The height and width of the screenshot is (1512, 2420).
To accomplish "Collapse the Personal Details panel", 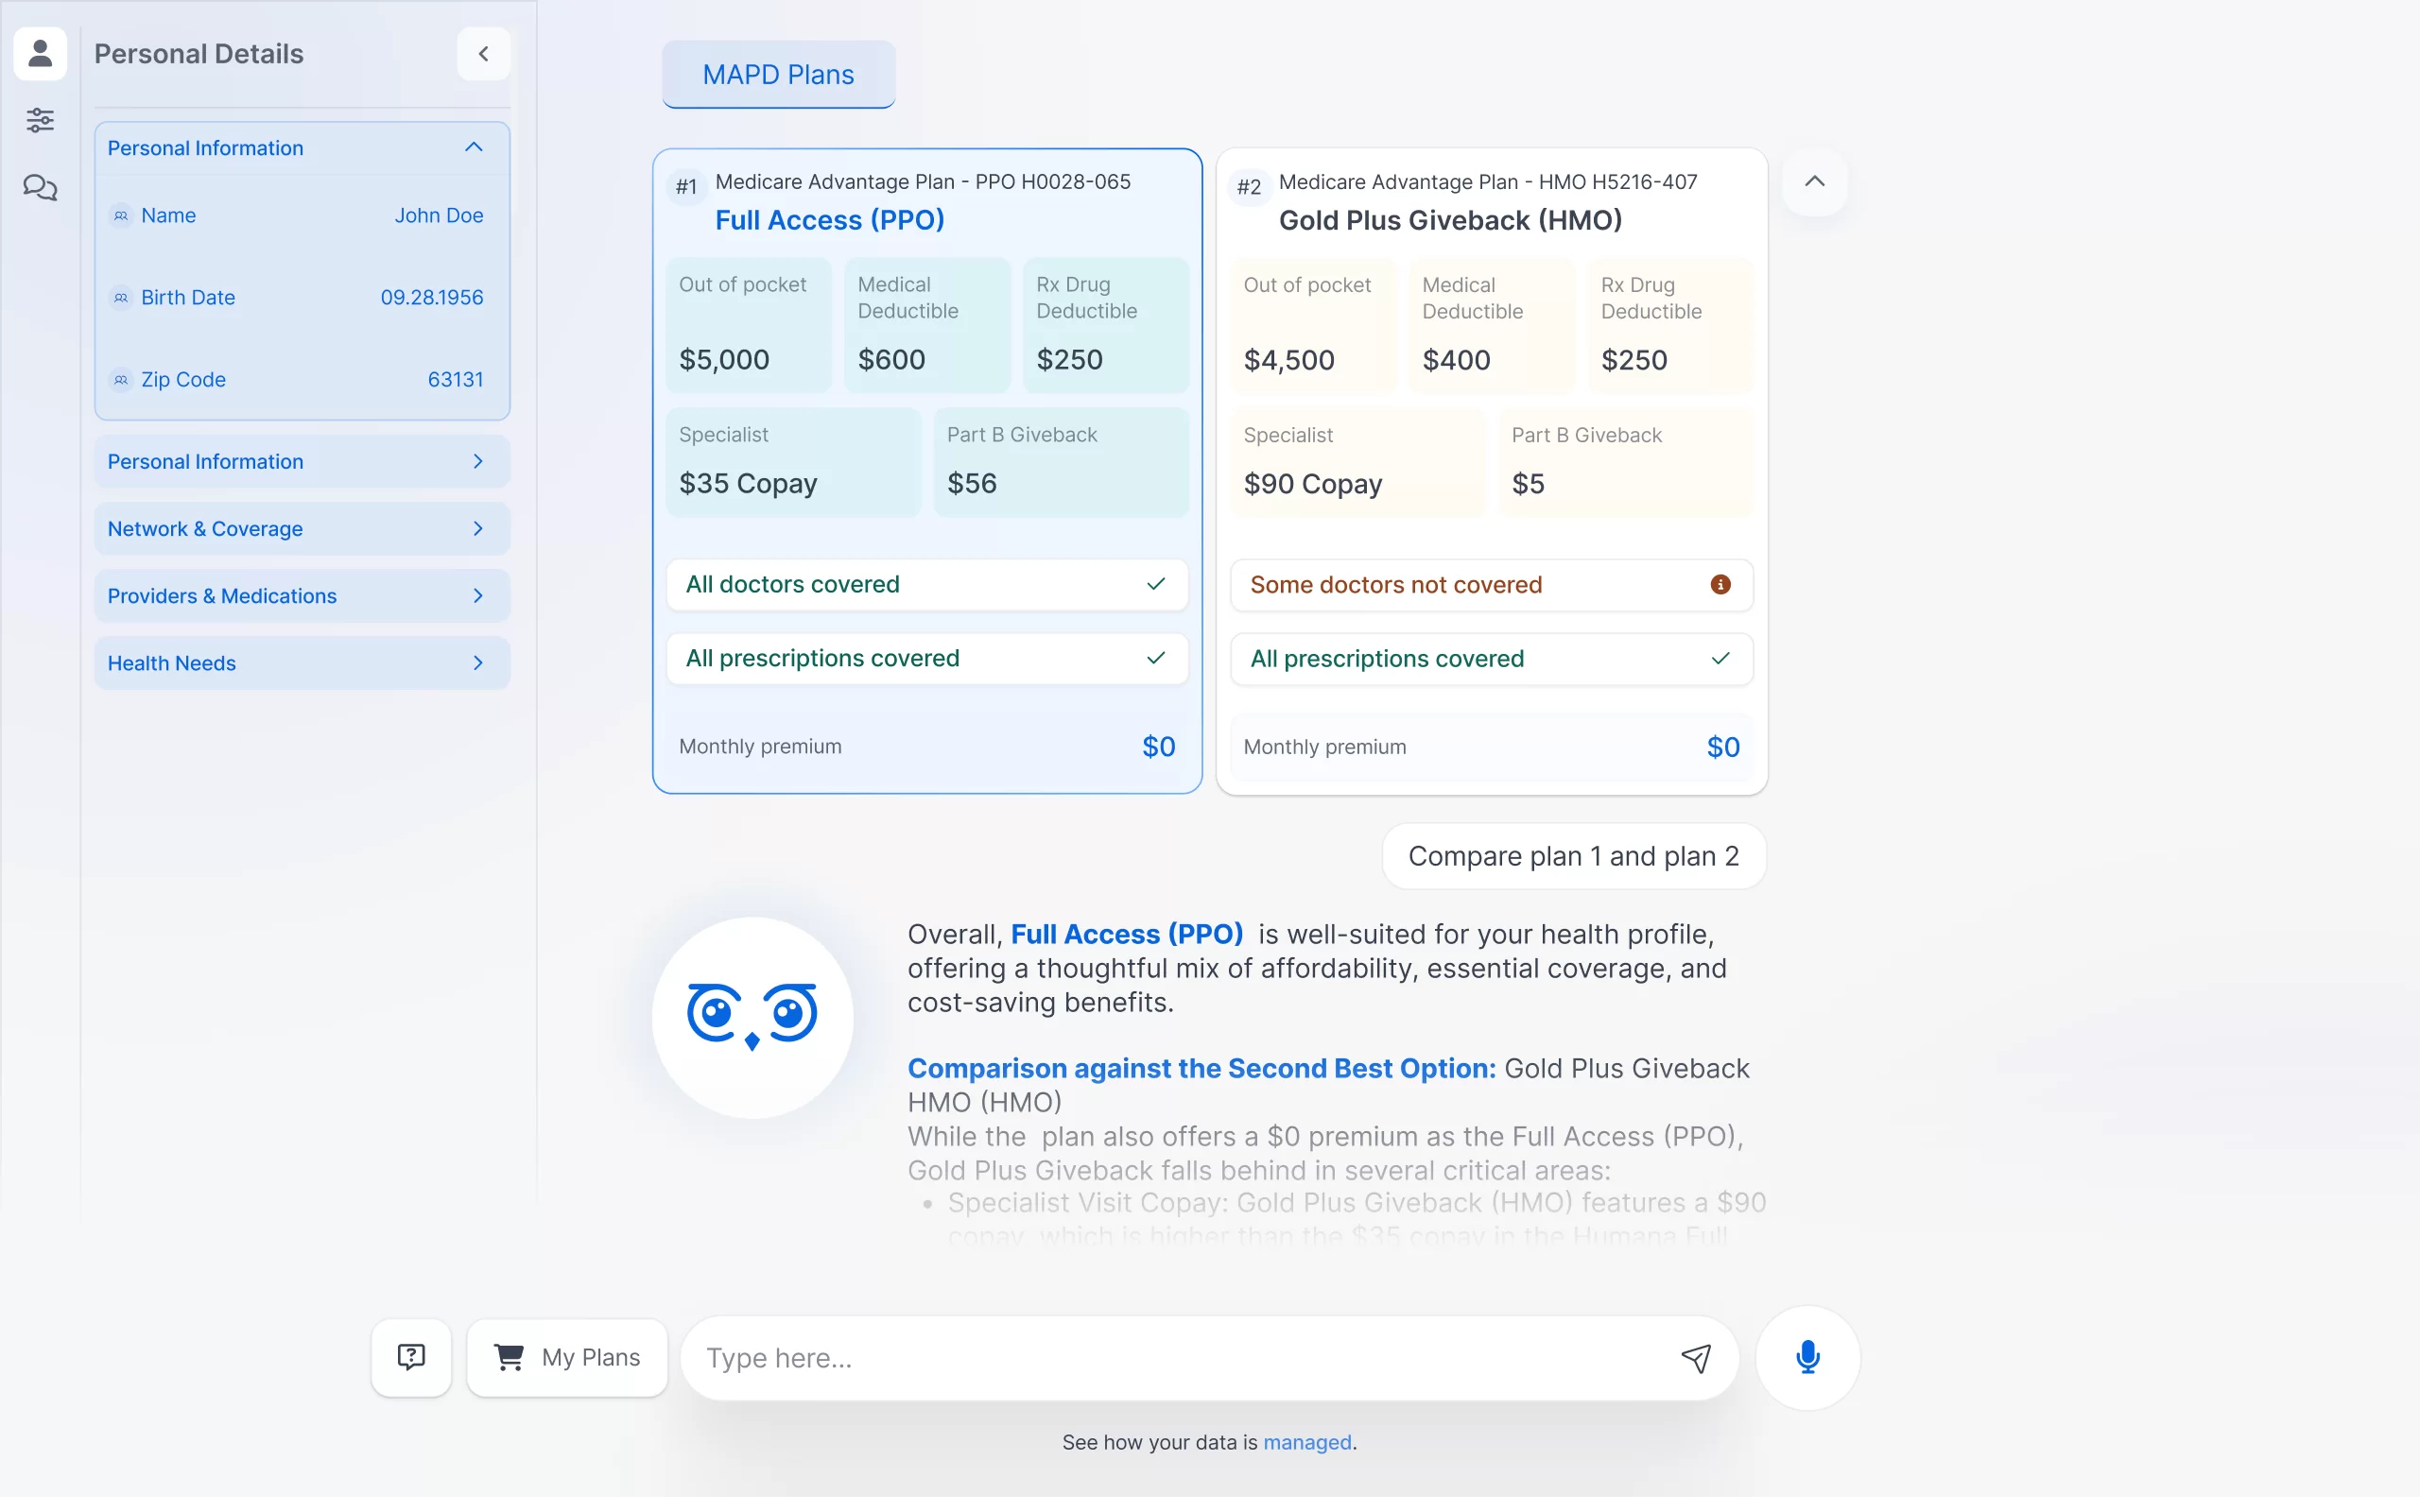I will (484, 53).
